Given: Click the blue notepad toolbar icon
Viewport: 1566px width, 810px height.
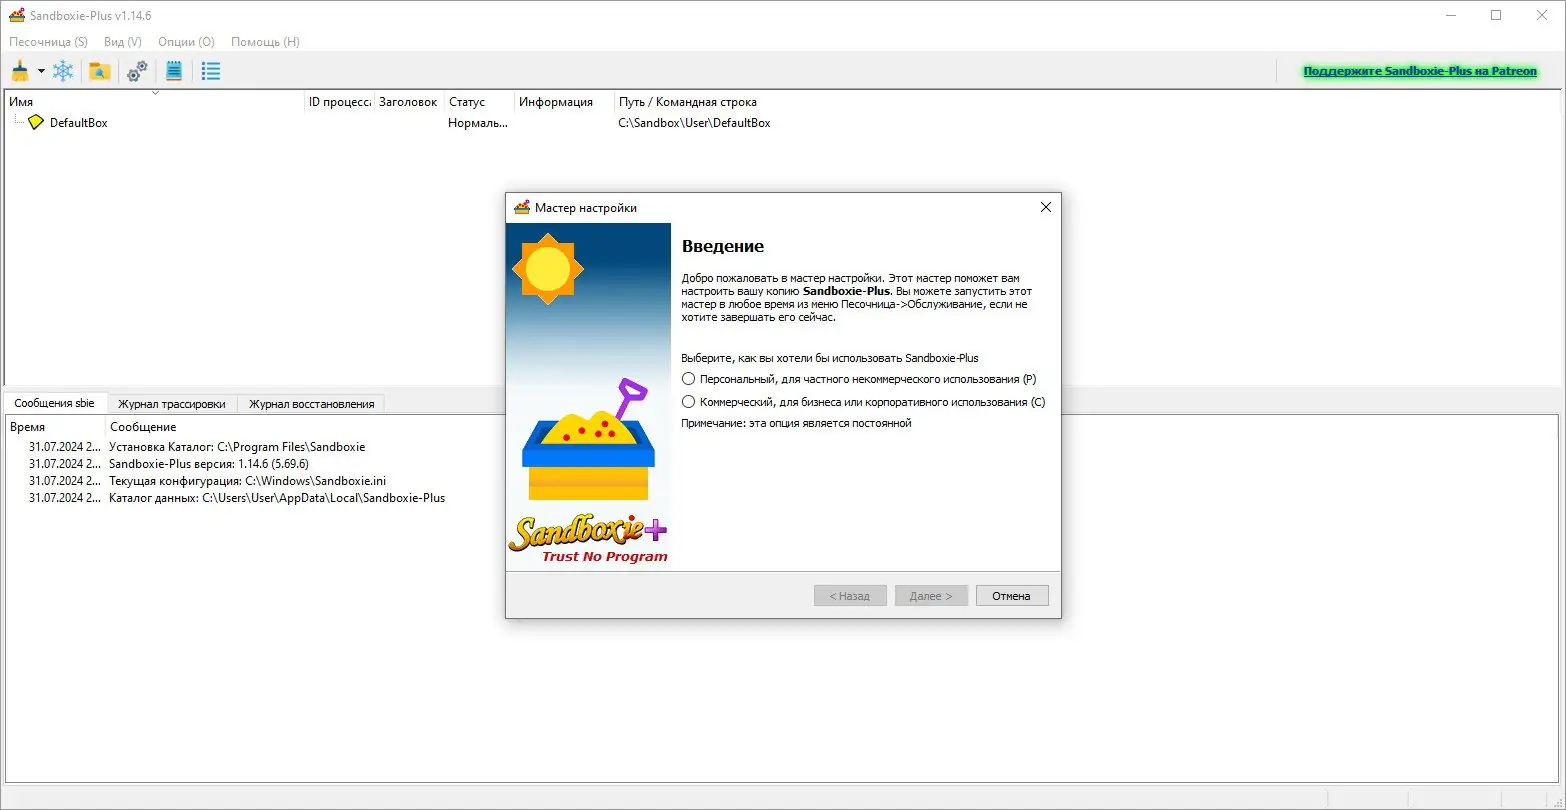Looking at the screenshot, I should [174, 71].
